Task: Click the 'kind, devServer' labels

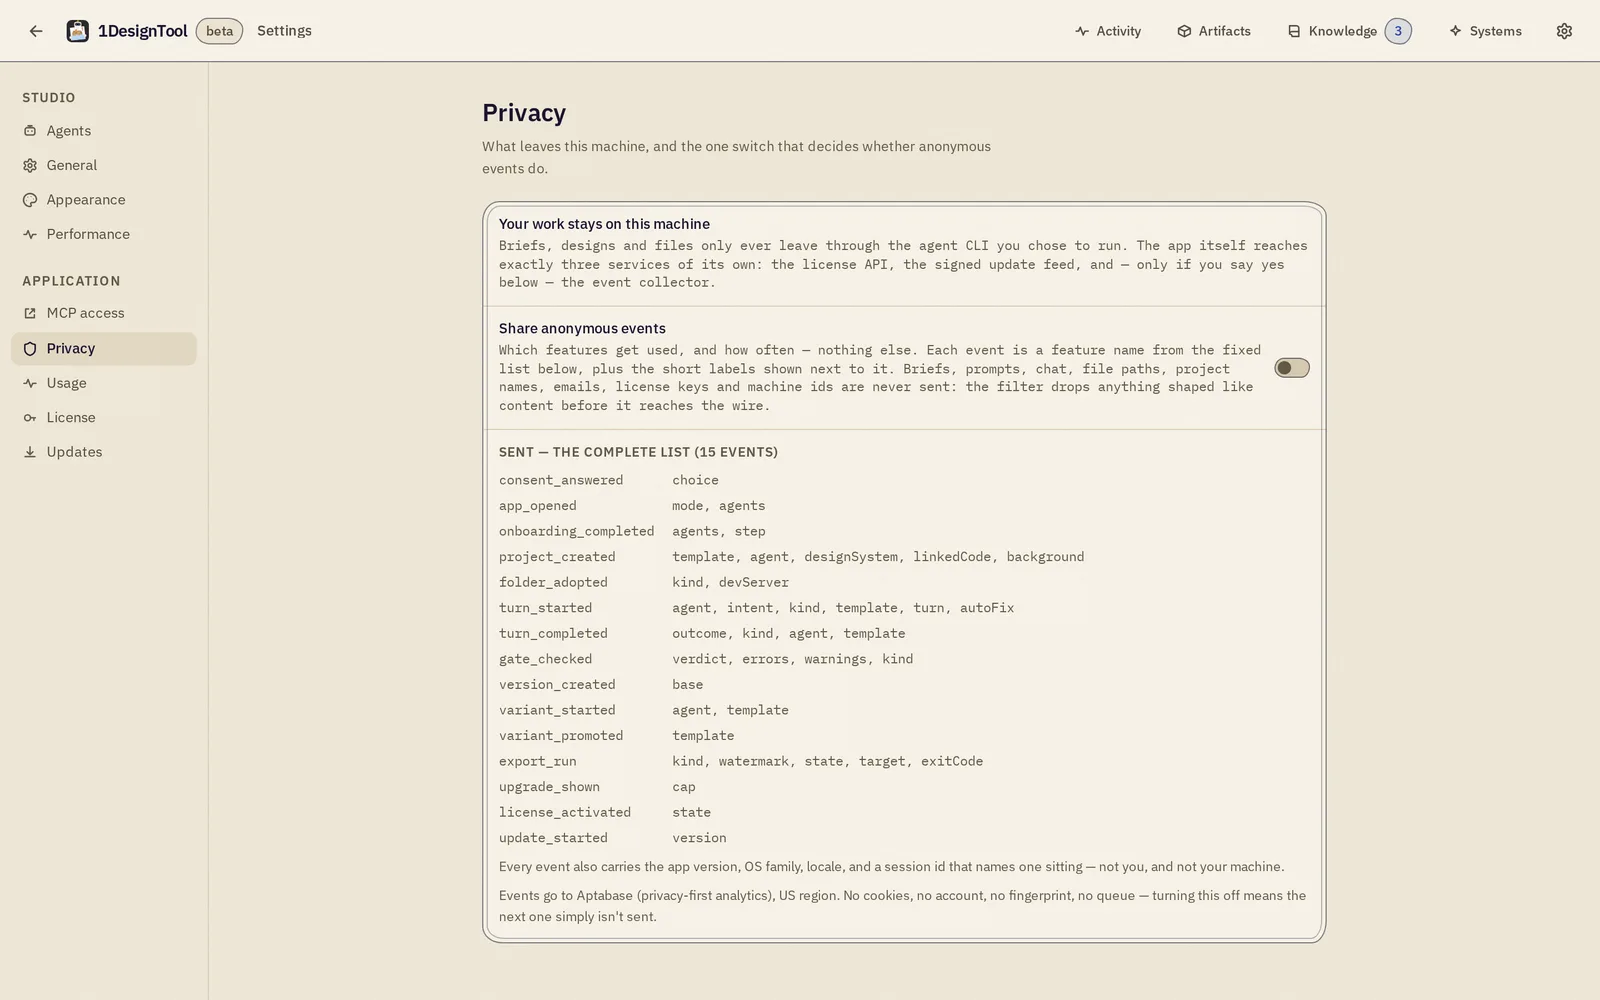Action: [730, 582]
